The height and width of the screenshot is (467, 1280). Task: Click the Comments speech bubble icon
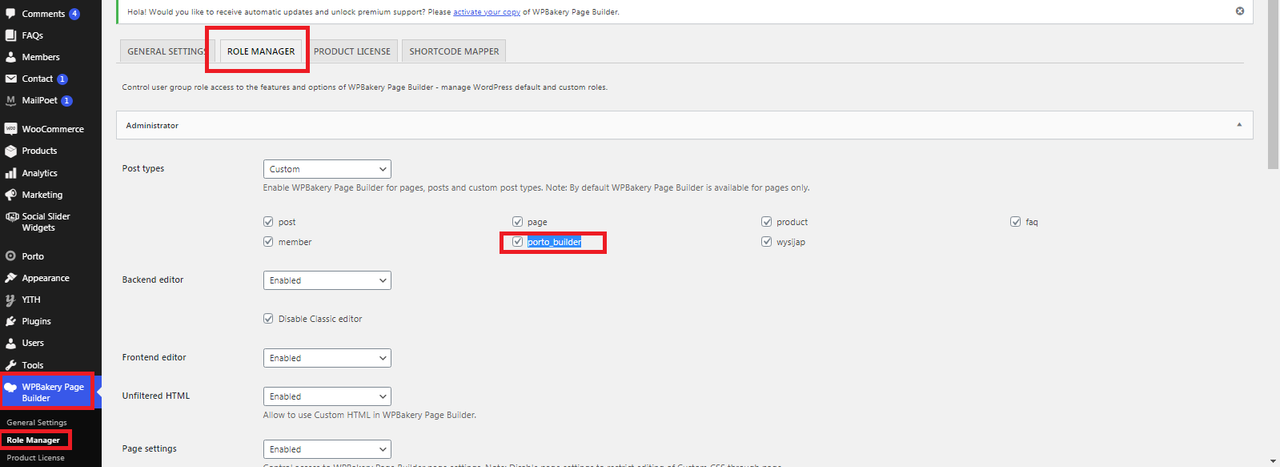[x=11, y=14]
